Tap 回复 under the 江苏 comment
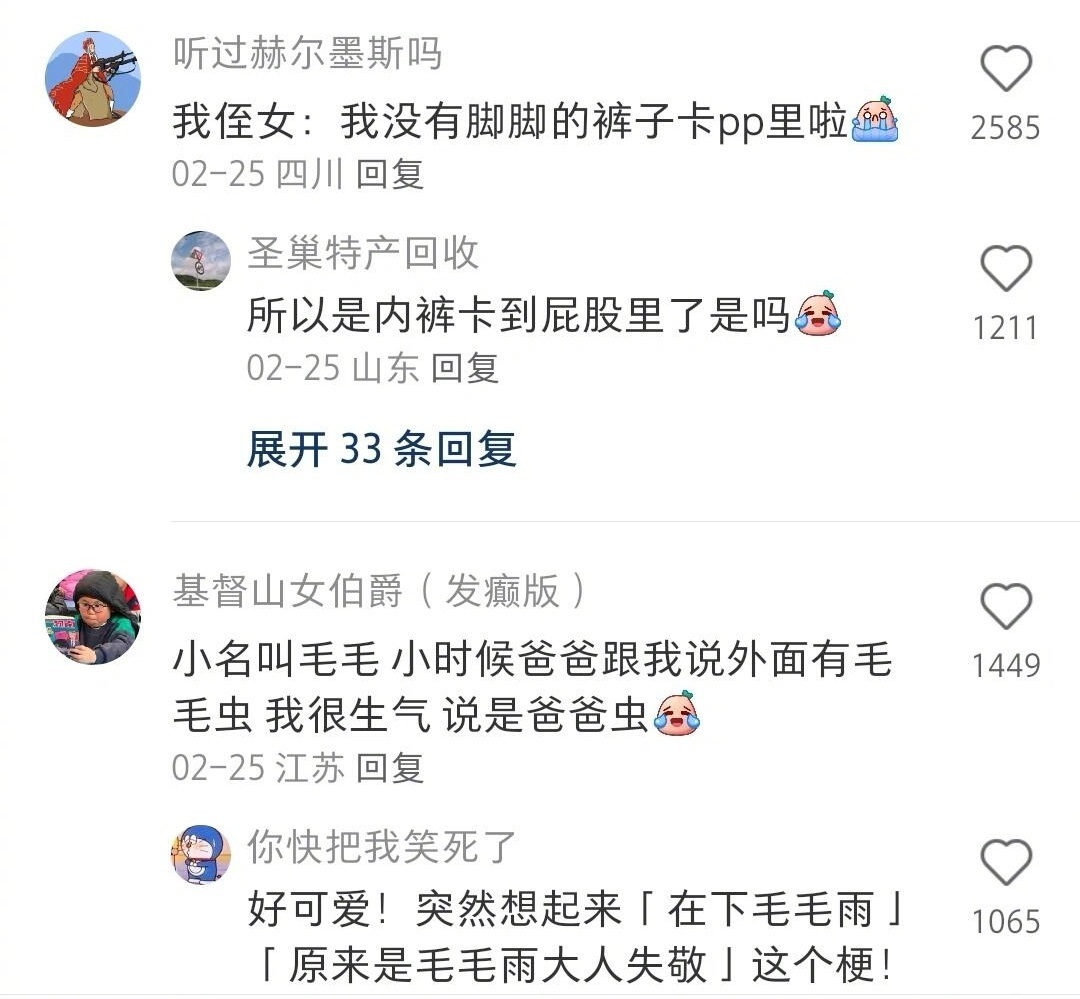1080x999 pixels. (x=390, y=768)
